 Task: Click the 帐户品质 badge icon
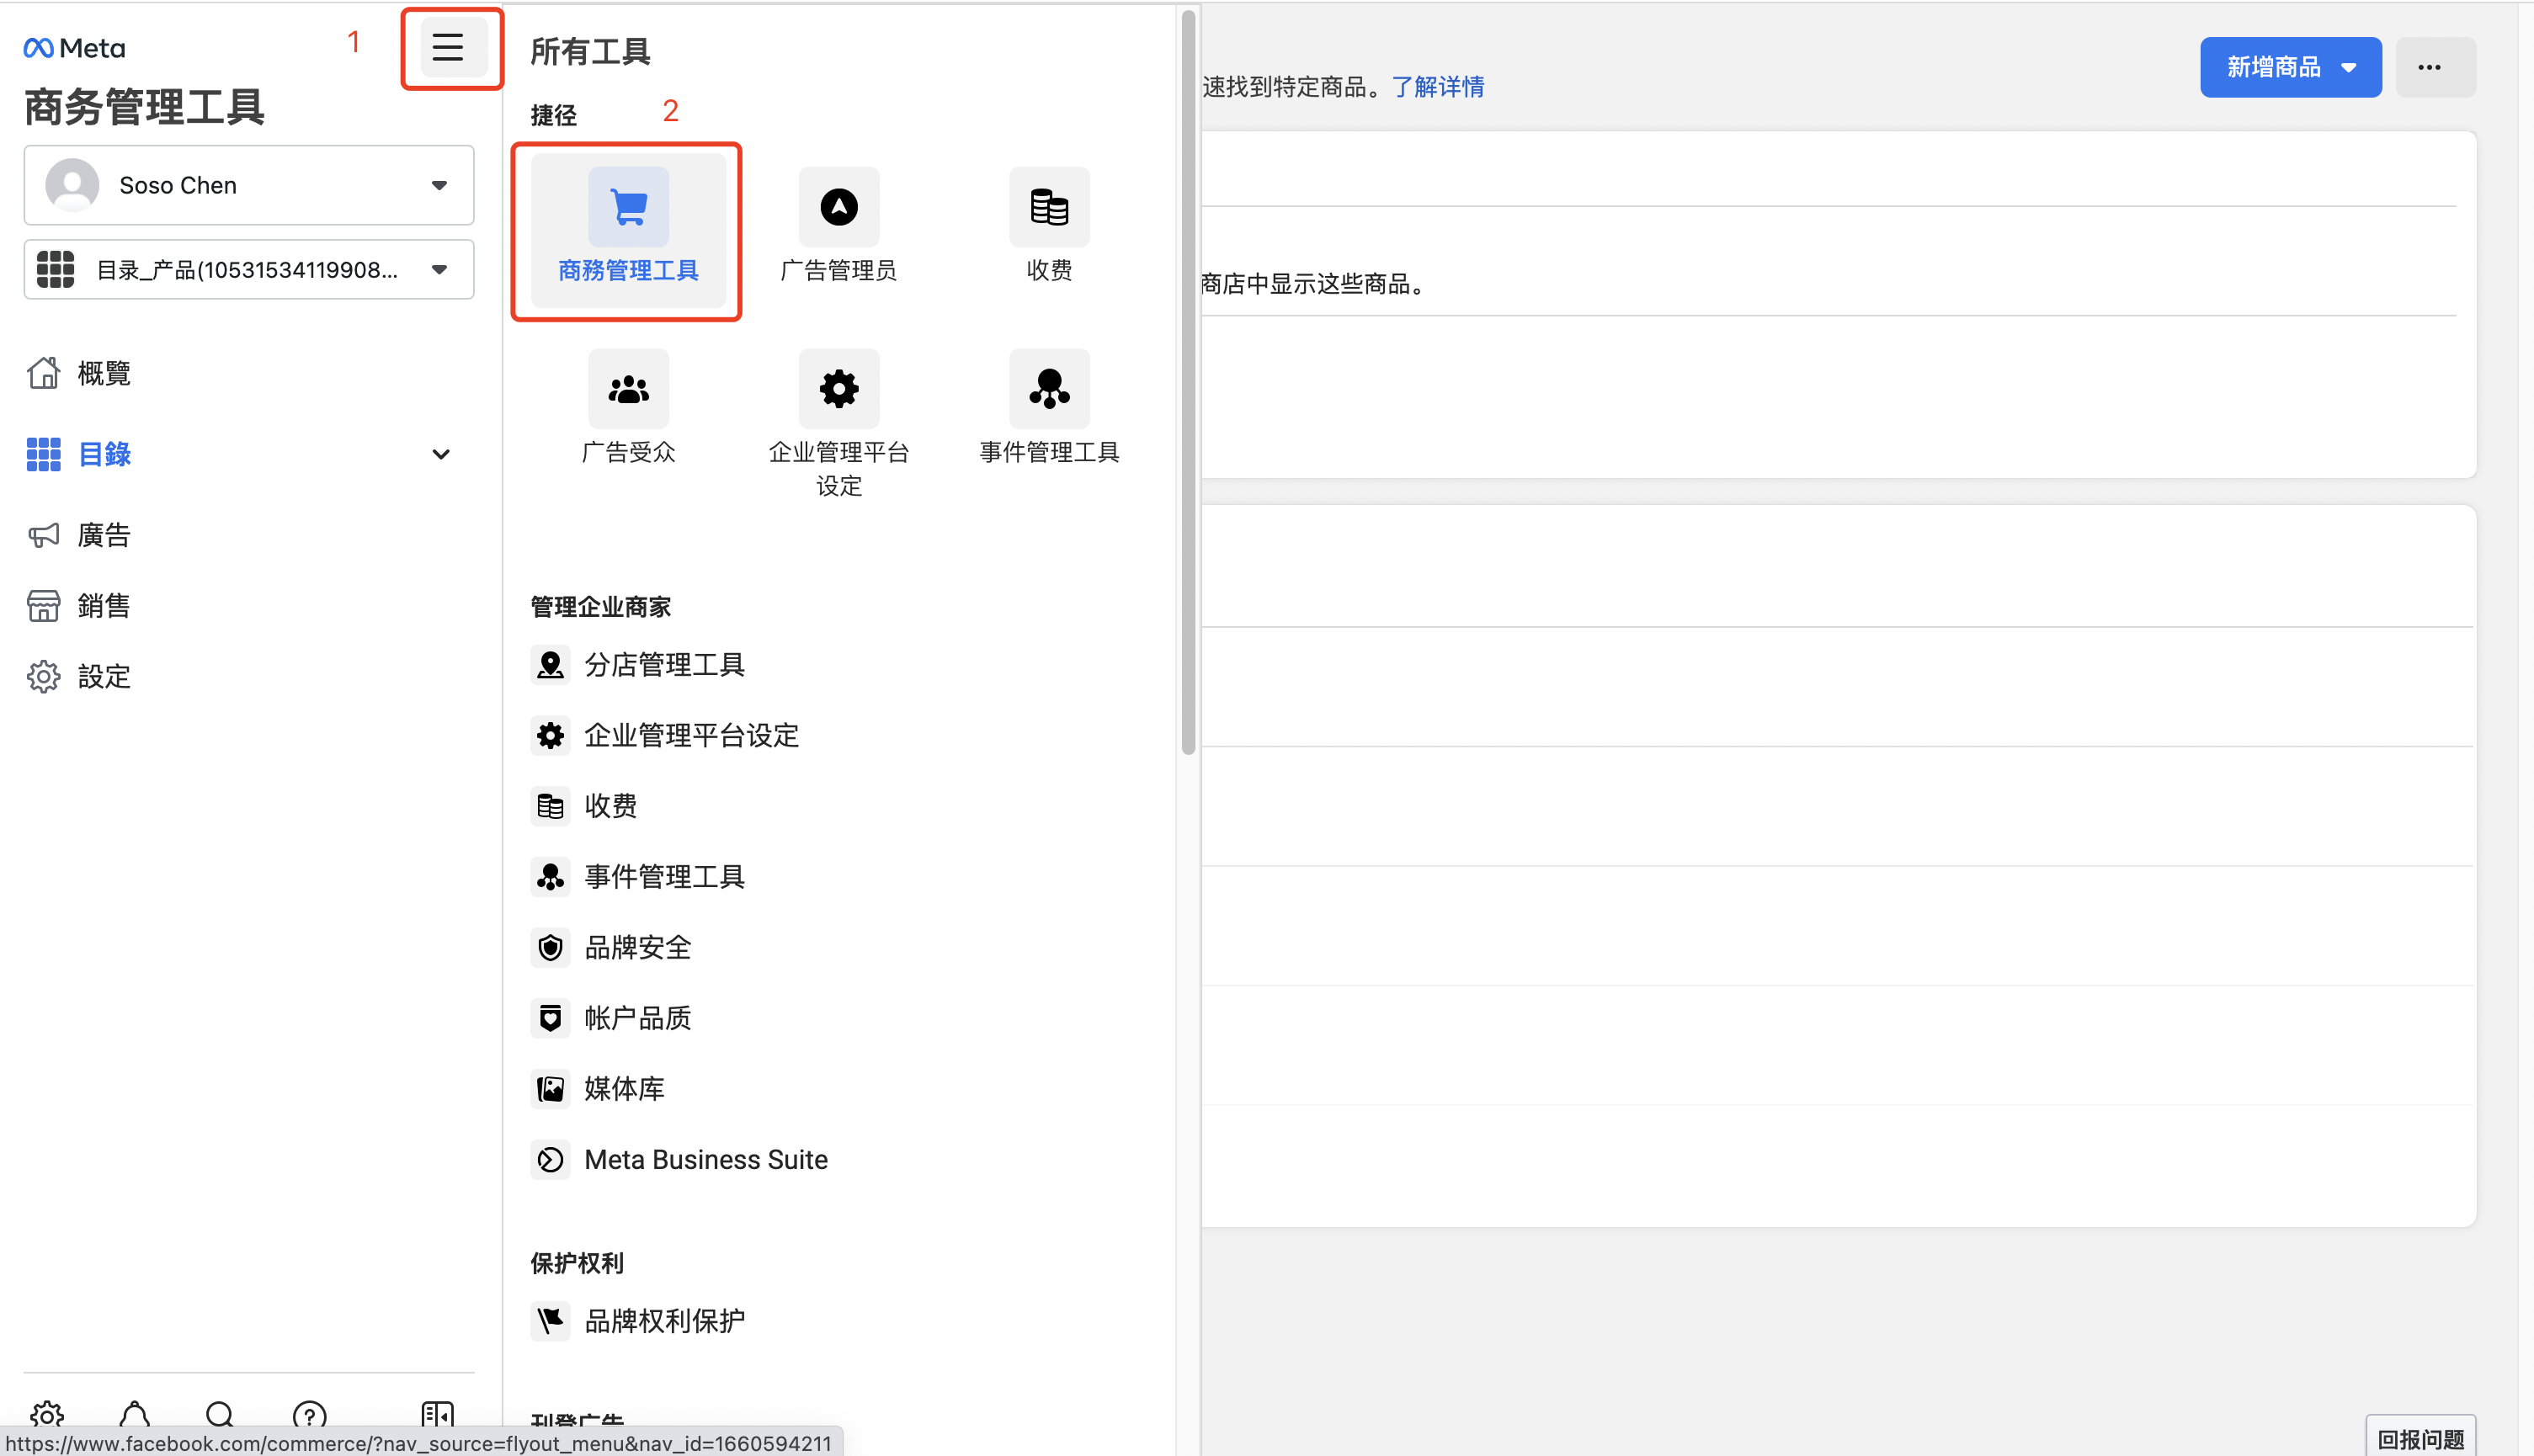pos(550,1018)
